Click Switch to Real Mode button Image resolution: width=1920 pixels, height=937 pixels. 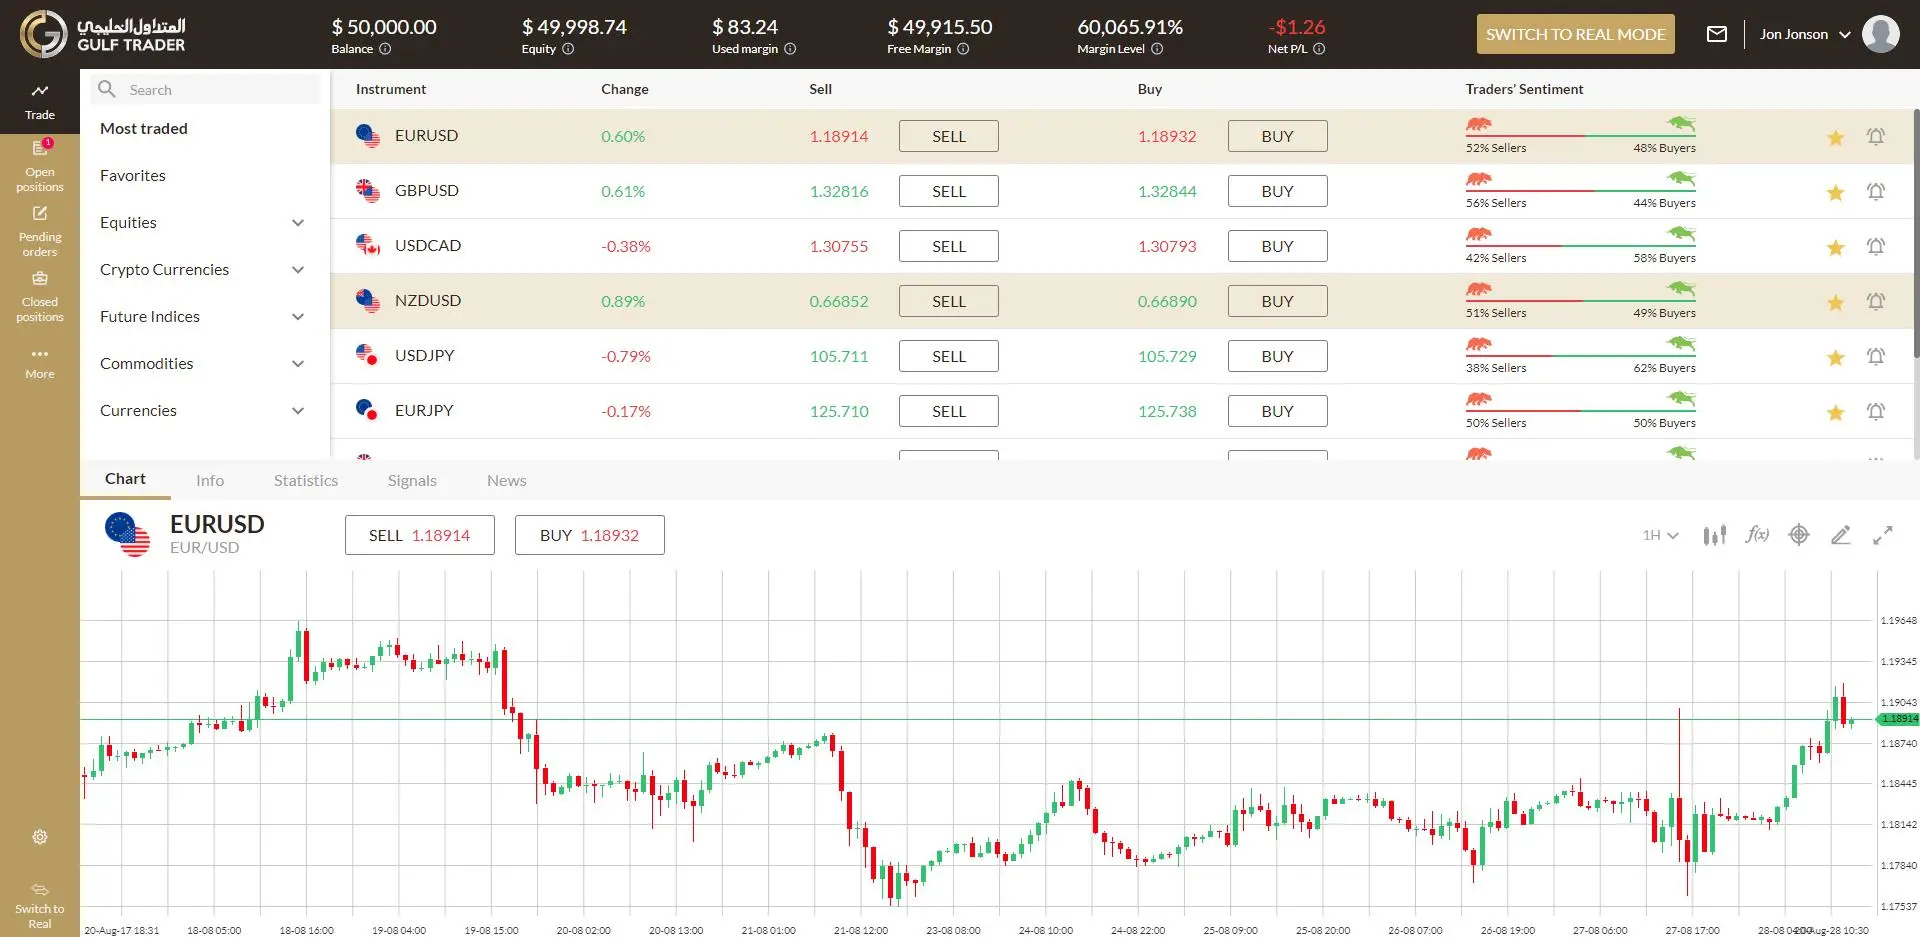(1575, 34)
